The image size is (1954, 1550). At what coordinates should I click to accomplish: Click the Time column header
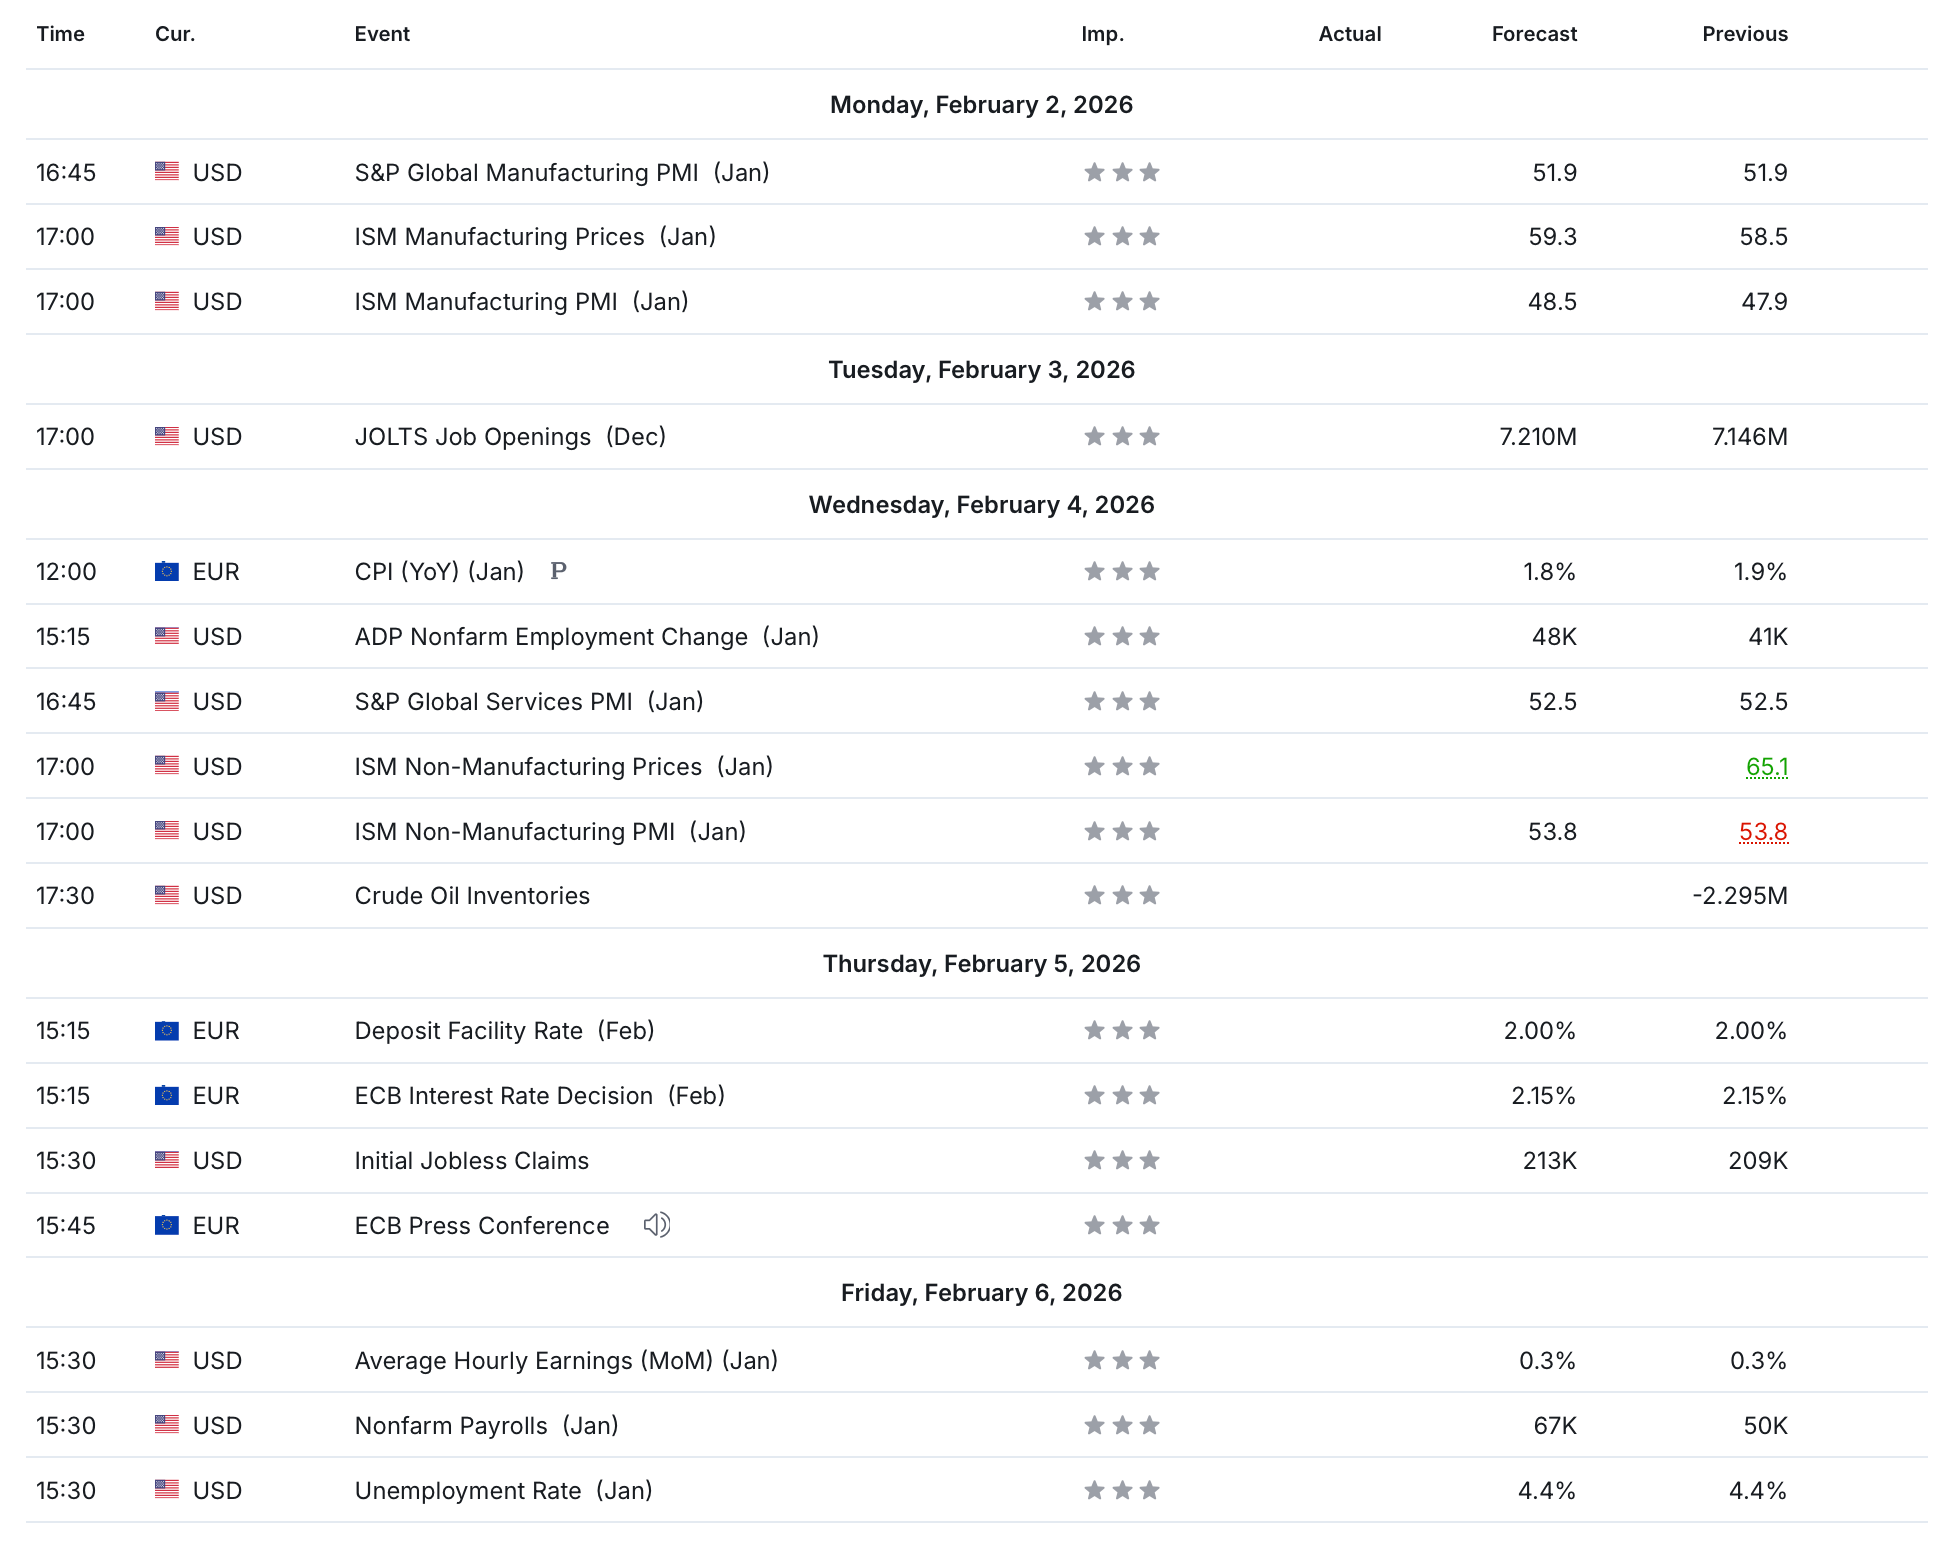tap(60, 34)
